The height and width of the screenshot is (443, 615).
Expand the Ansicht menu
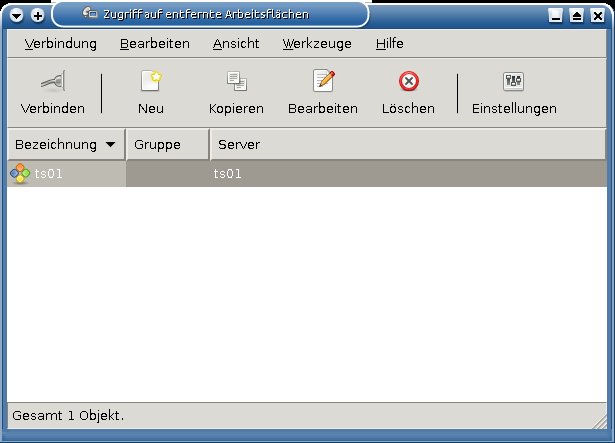tap(236, 44)
